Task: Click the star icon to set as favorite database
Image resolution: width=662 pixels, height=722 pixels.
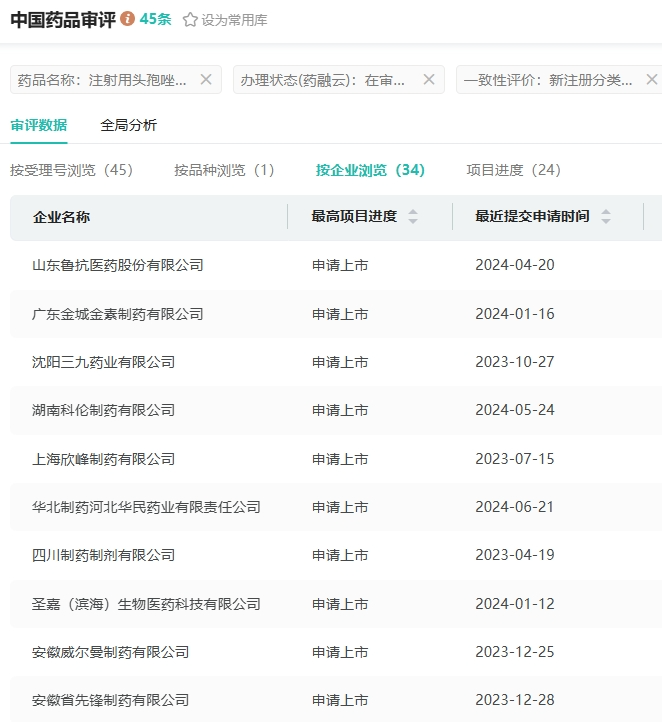Action: tap(190, 20)
